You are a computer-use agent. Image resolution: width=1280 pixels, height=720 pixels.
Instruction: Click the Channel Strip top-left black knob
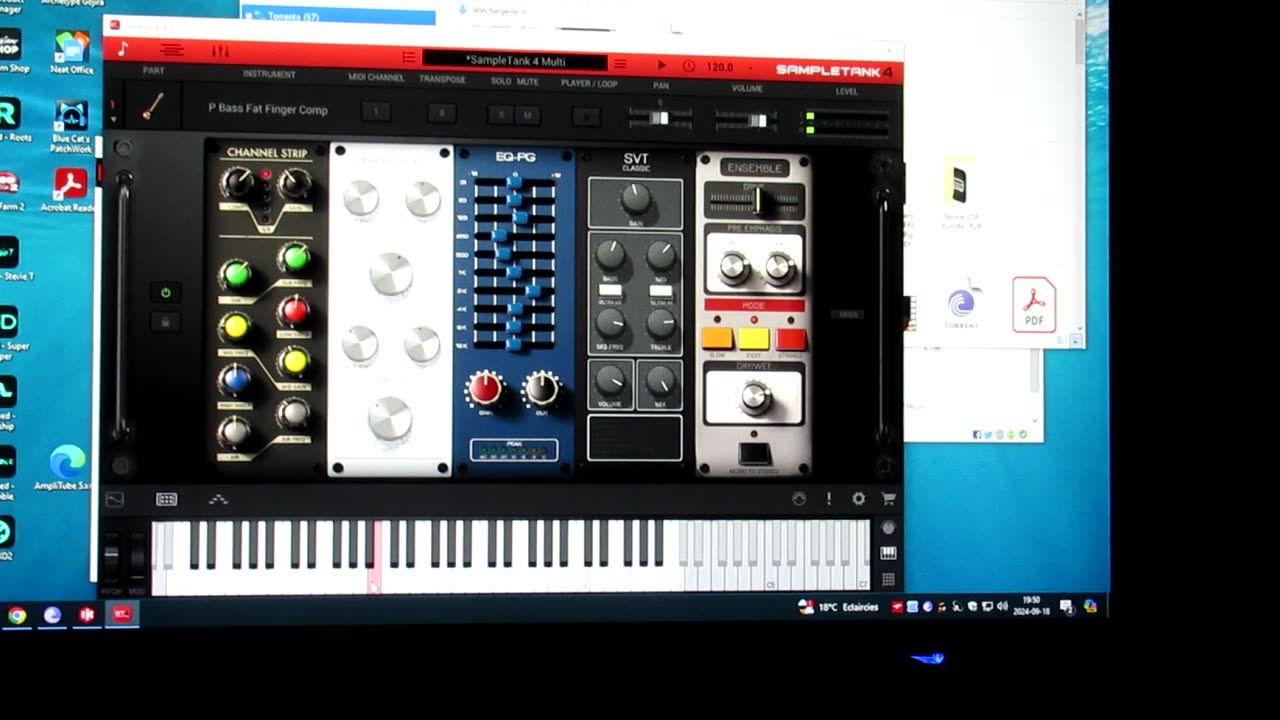click(x=237, y=182)
